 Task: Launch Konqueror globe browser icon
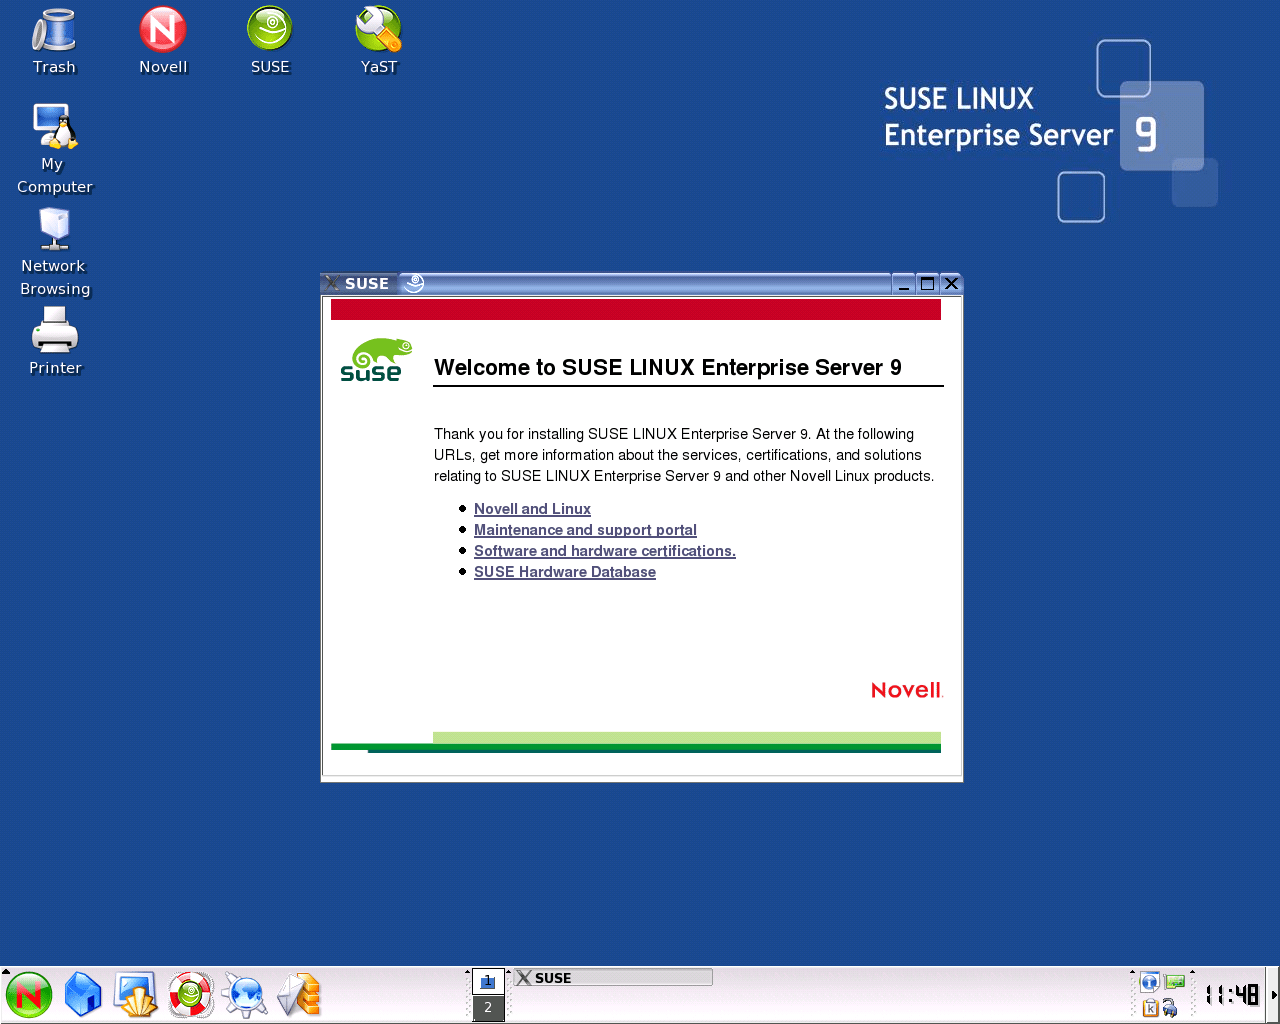[245, 995]
